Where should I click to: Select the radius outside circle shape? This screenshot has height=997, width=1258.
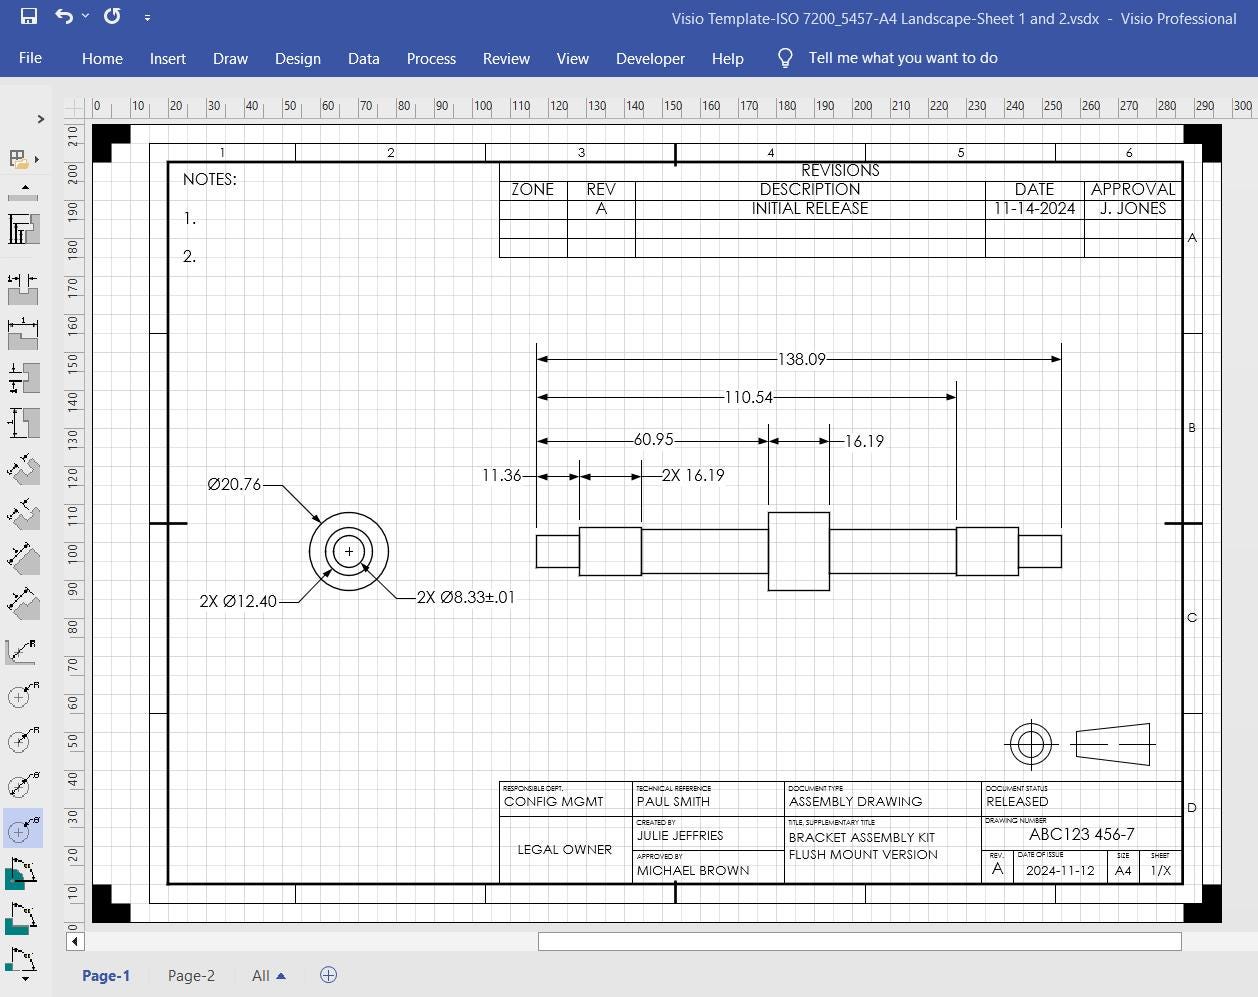click(x=23, y=695)
